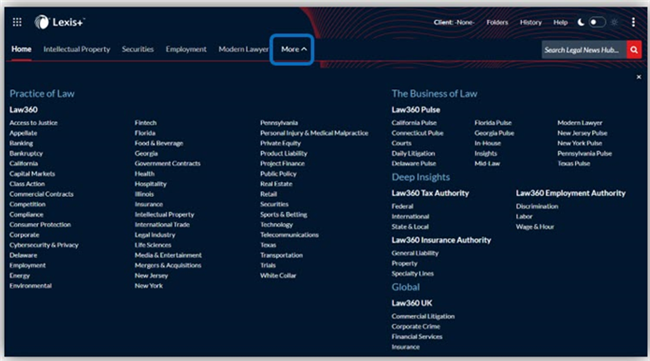Open the Media & Entertainment link
650x361 pixels.
[168, 255]
